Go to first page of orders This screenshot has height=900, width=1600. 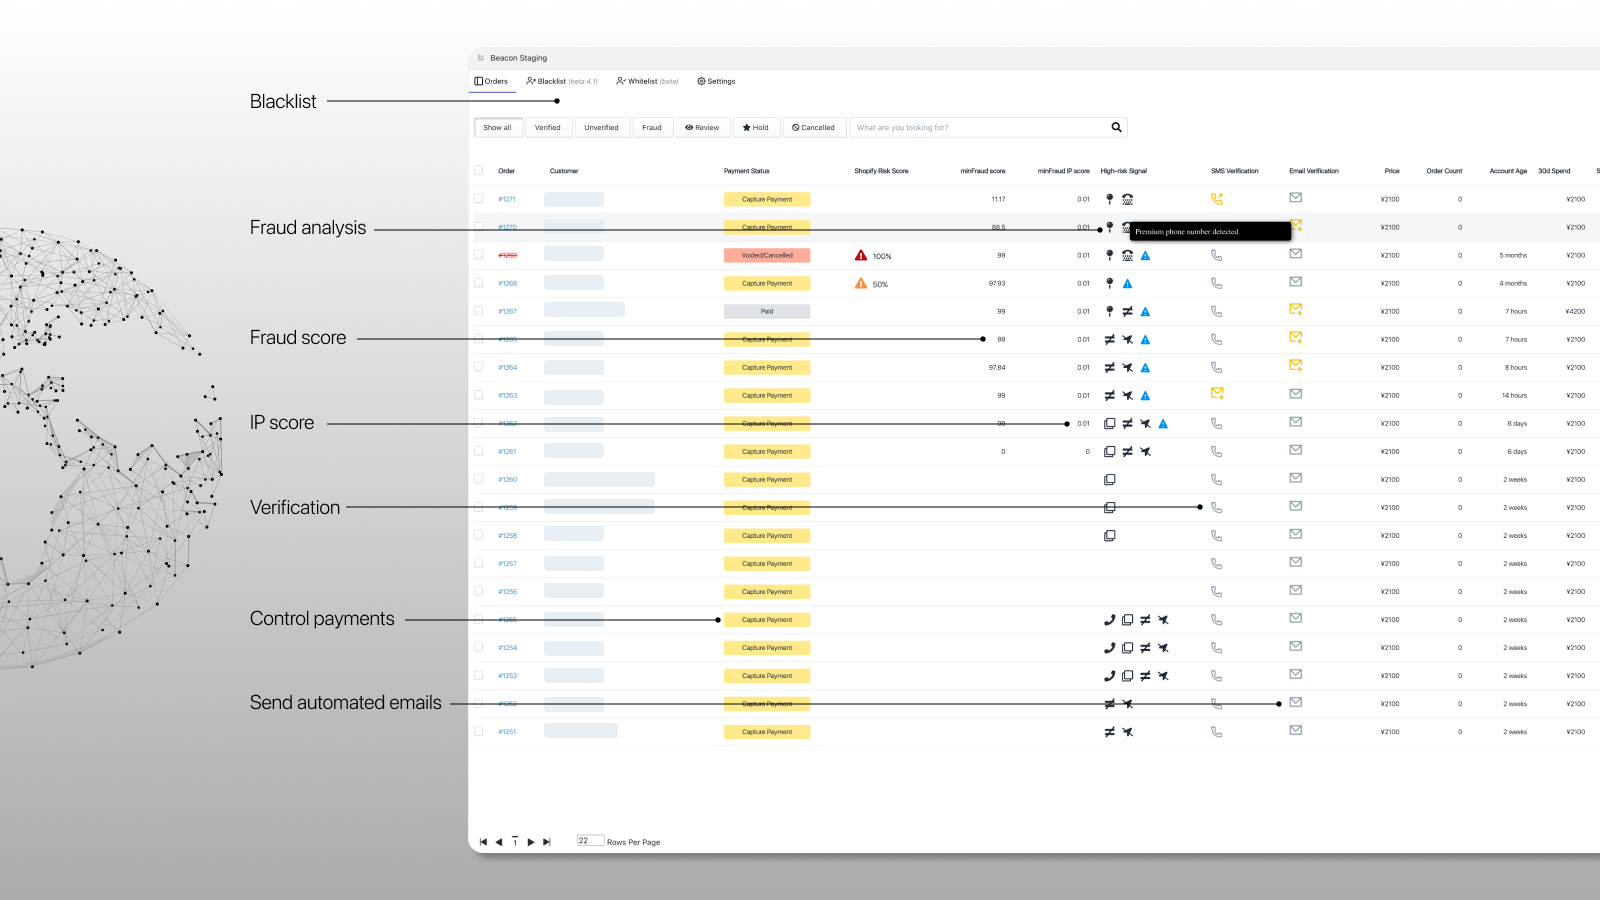(483, 842)
